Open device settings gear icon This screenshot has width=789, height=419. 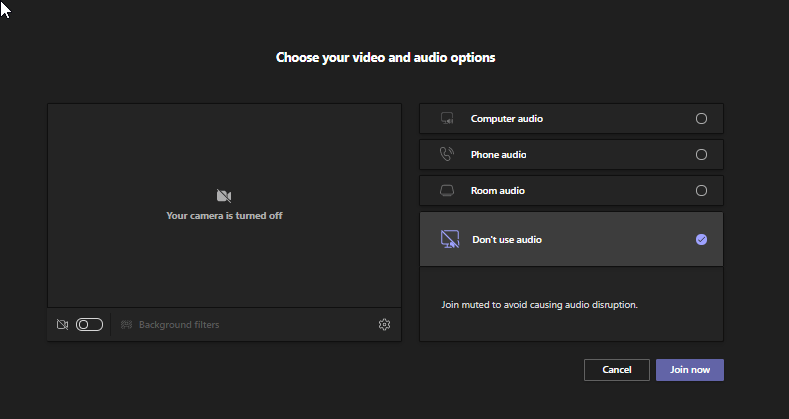click(384, 324)
